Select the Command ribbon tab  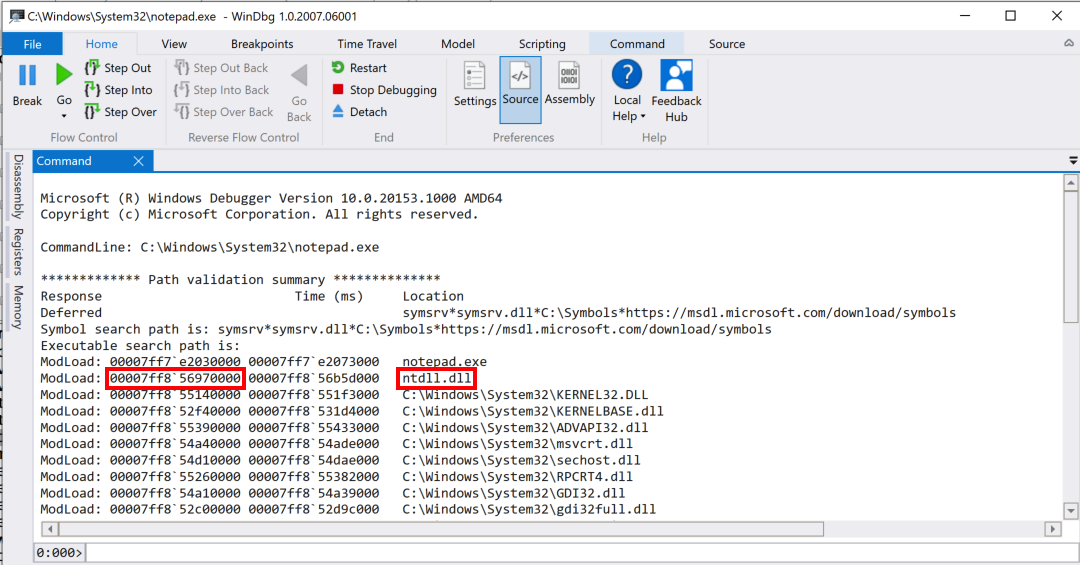637,43
